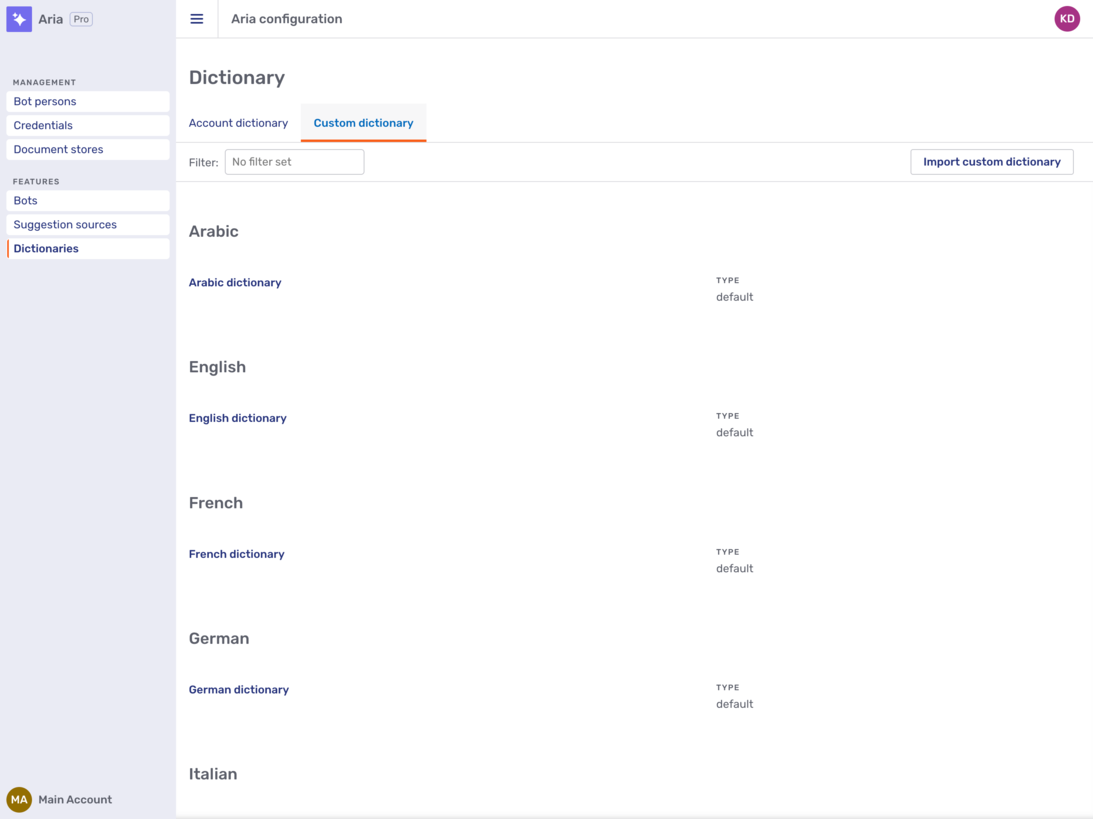Click the default type for French dictionary

(x=735, y=569)
